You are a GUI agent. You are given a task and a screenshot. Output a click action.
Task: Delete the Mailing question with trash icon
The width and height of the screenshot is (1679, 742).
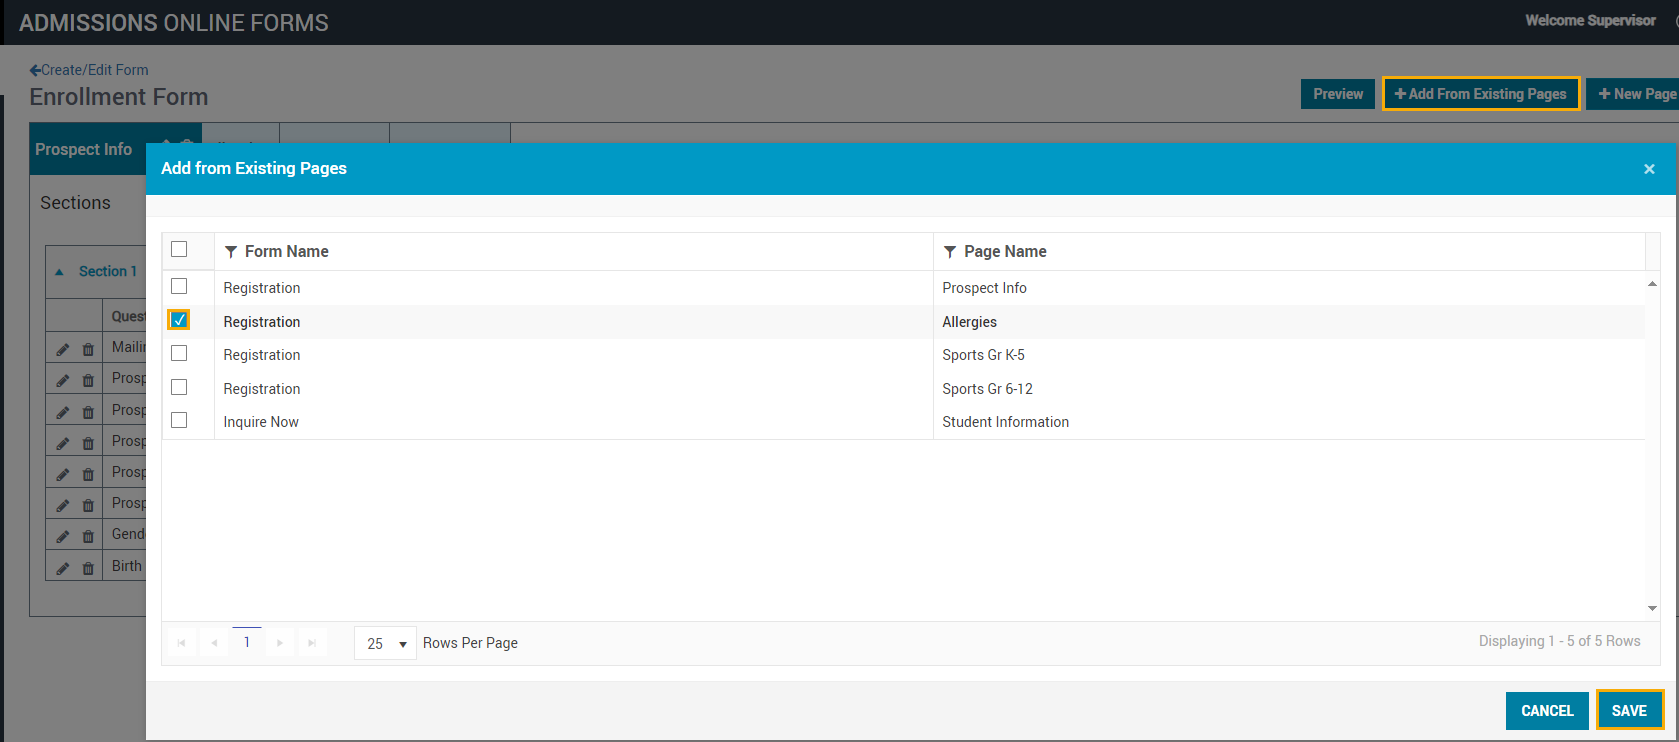[88, 349]
